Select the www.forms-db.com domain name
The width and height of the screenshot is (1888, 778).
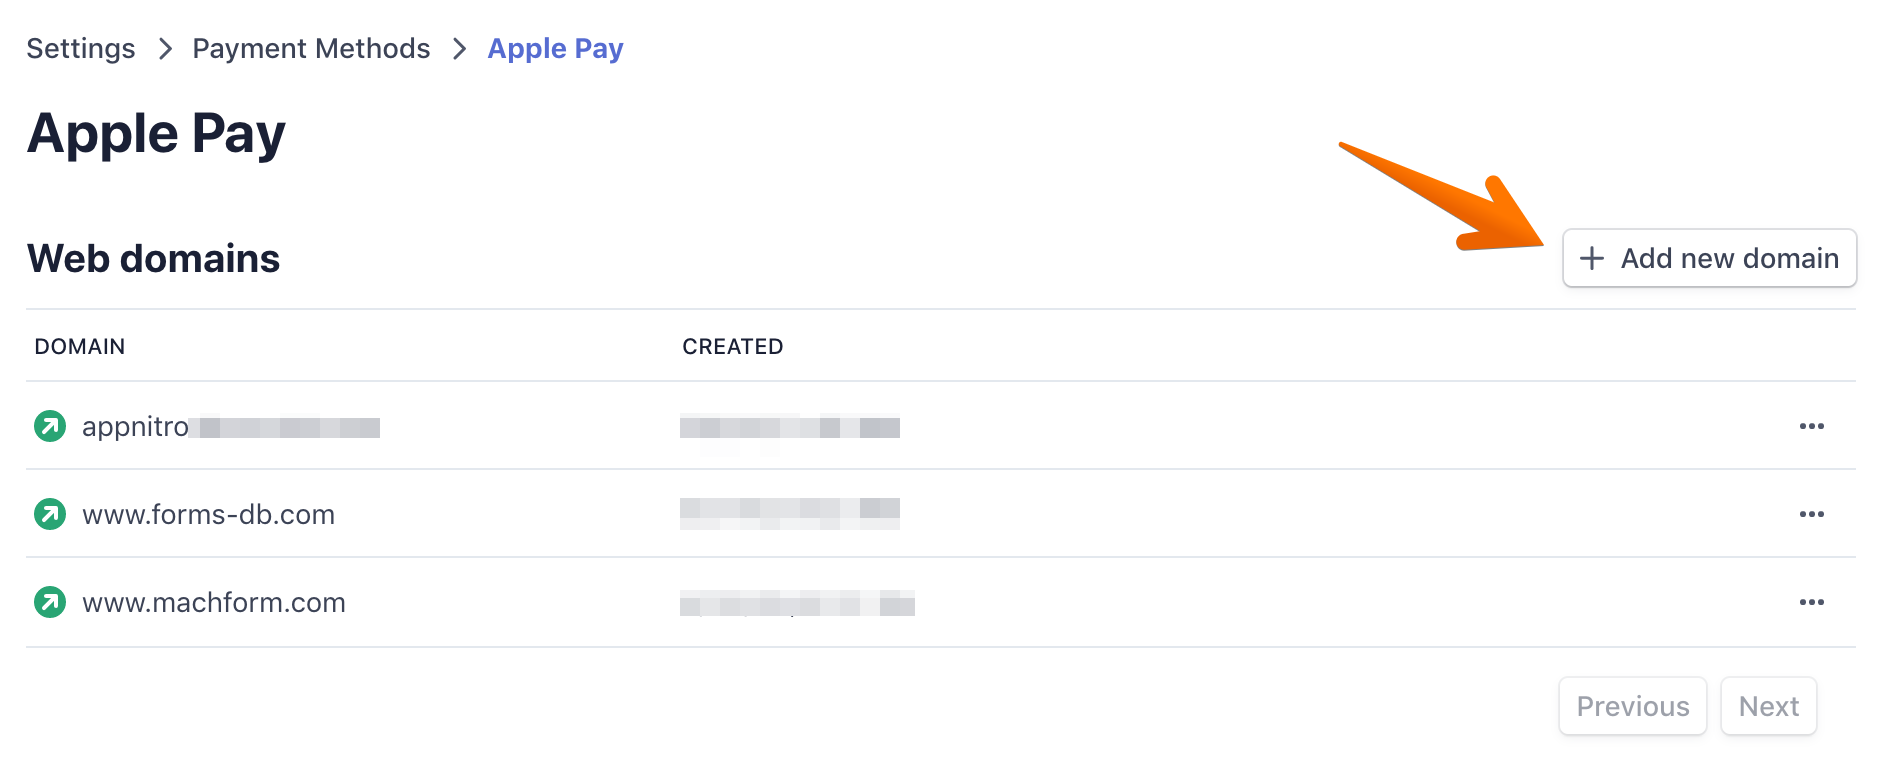tap(208, 514)
